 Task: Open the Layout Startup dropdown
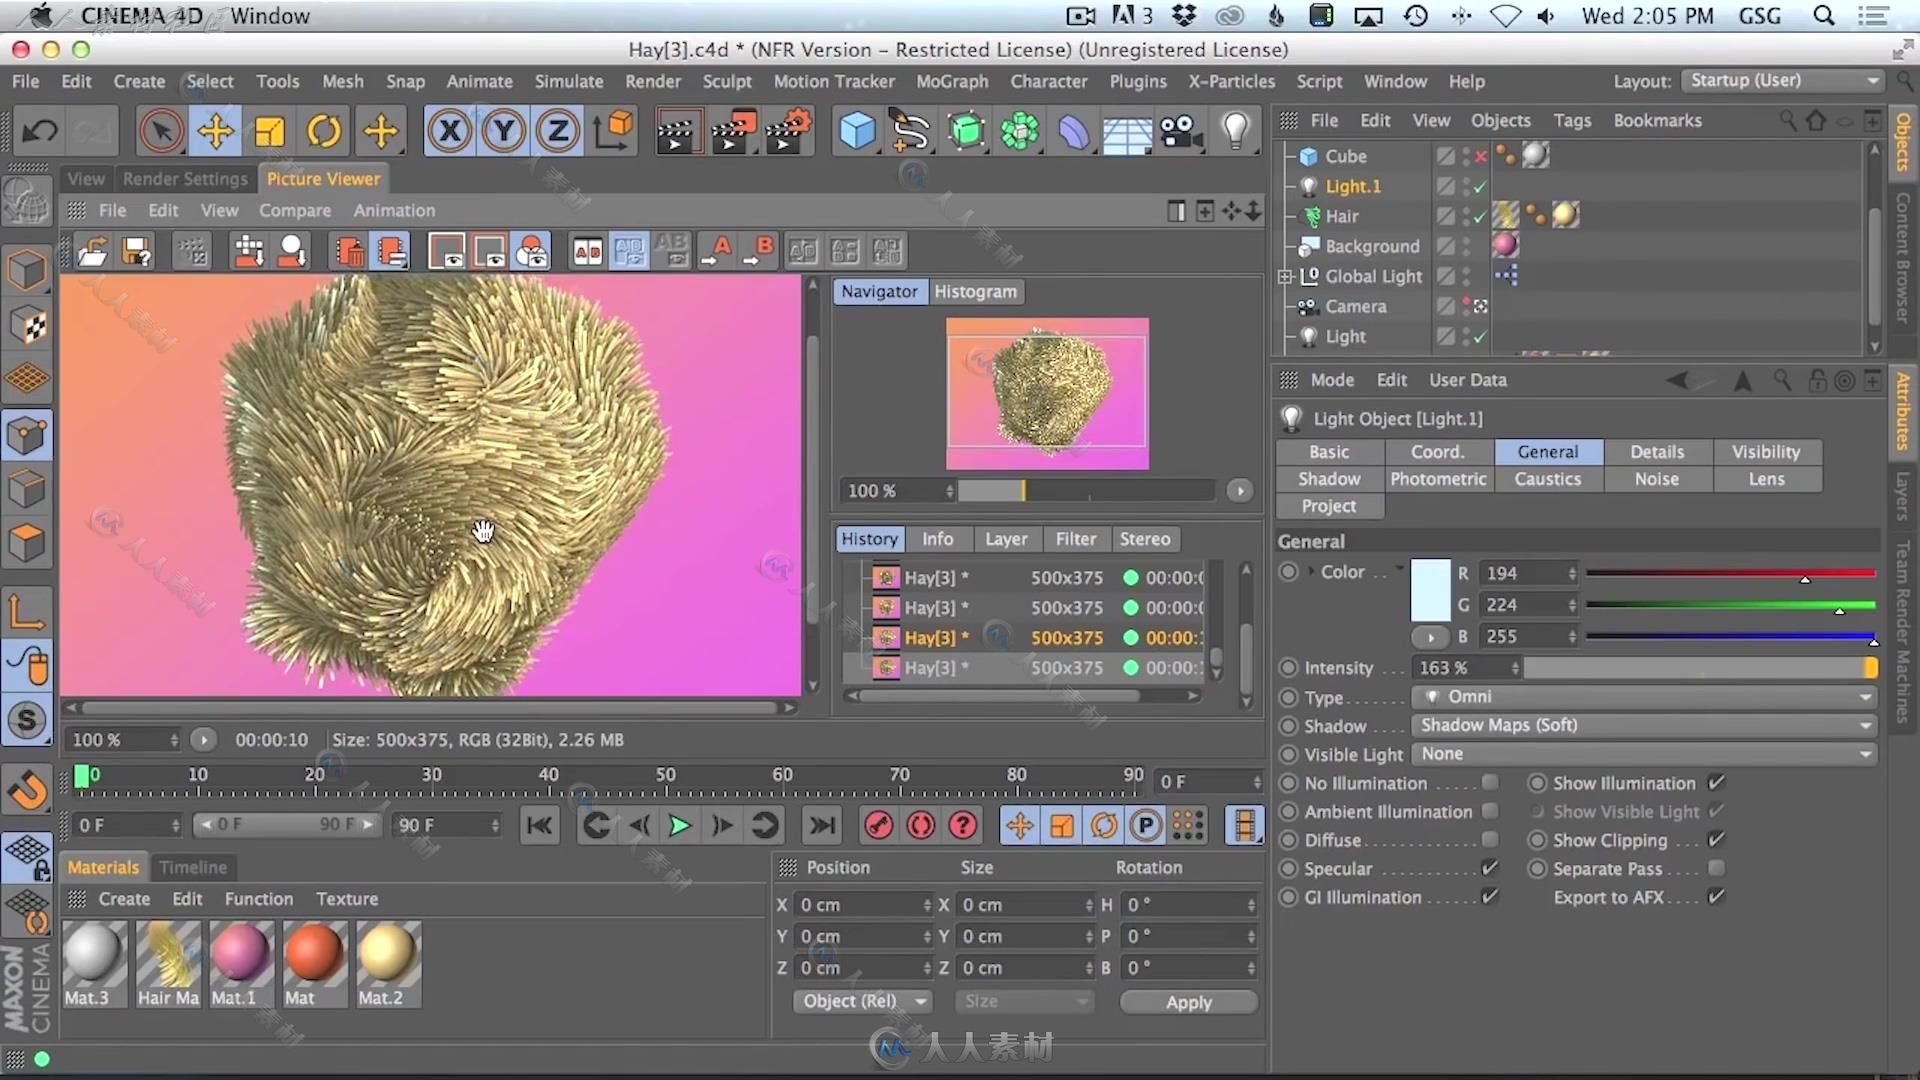[1782, 81]
